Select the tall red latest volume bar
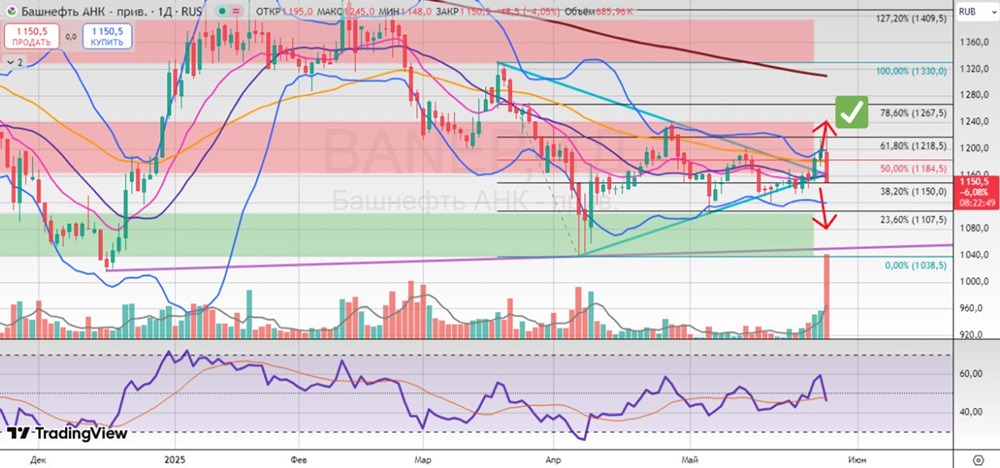 827,296
